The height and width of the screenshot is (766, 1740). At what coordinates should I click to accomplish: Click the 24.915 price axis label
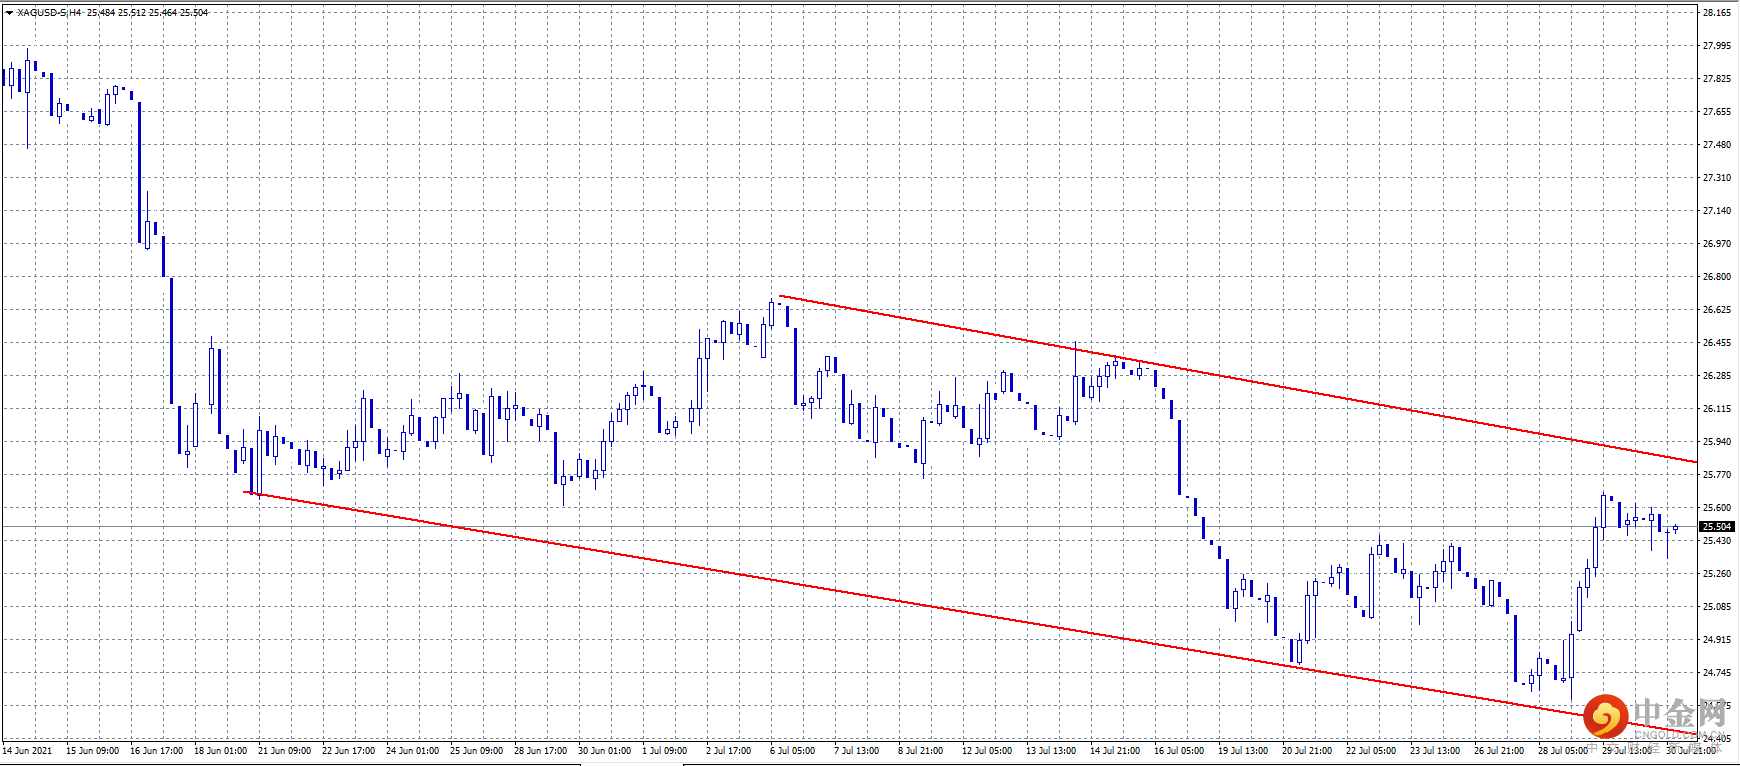point(1717,640)
